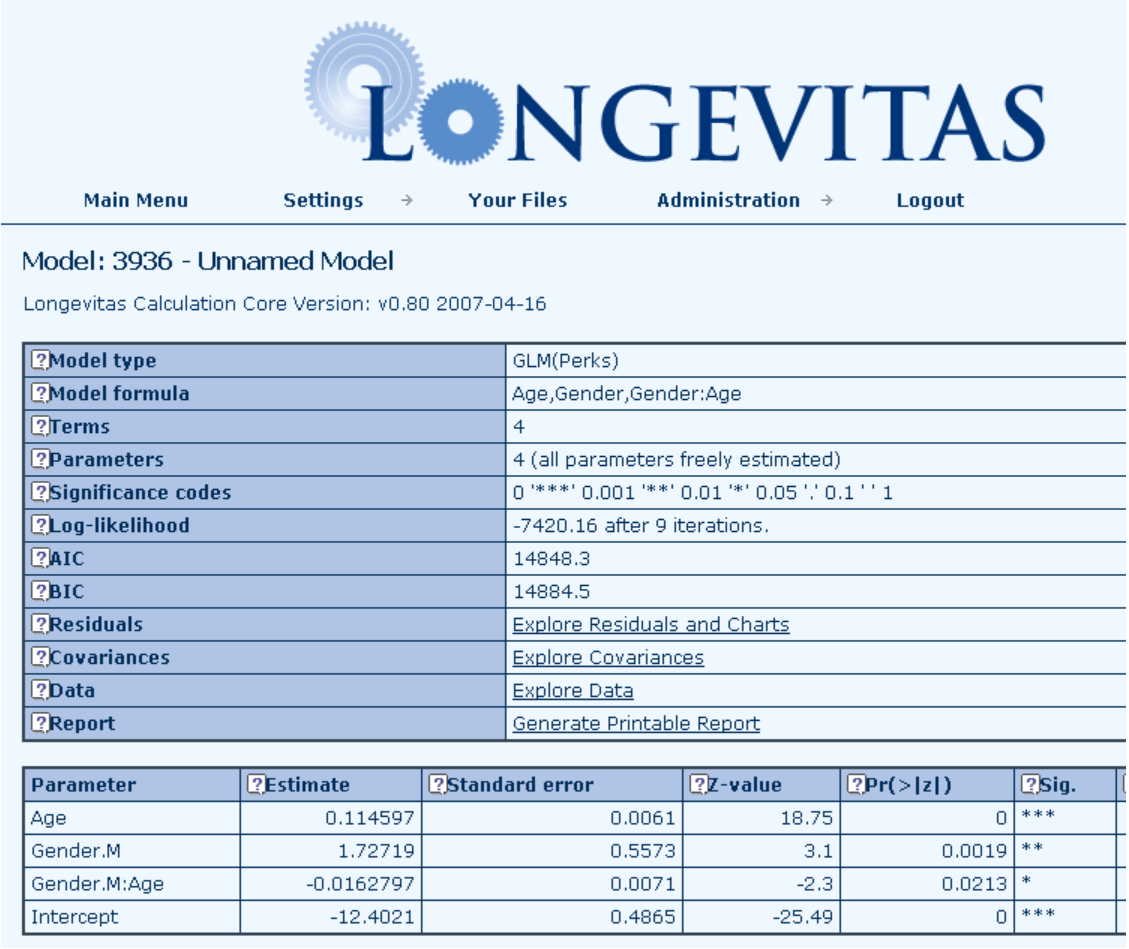Click the Calculation Core Version text

(284, 304)
